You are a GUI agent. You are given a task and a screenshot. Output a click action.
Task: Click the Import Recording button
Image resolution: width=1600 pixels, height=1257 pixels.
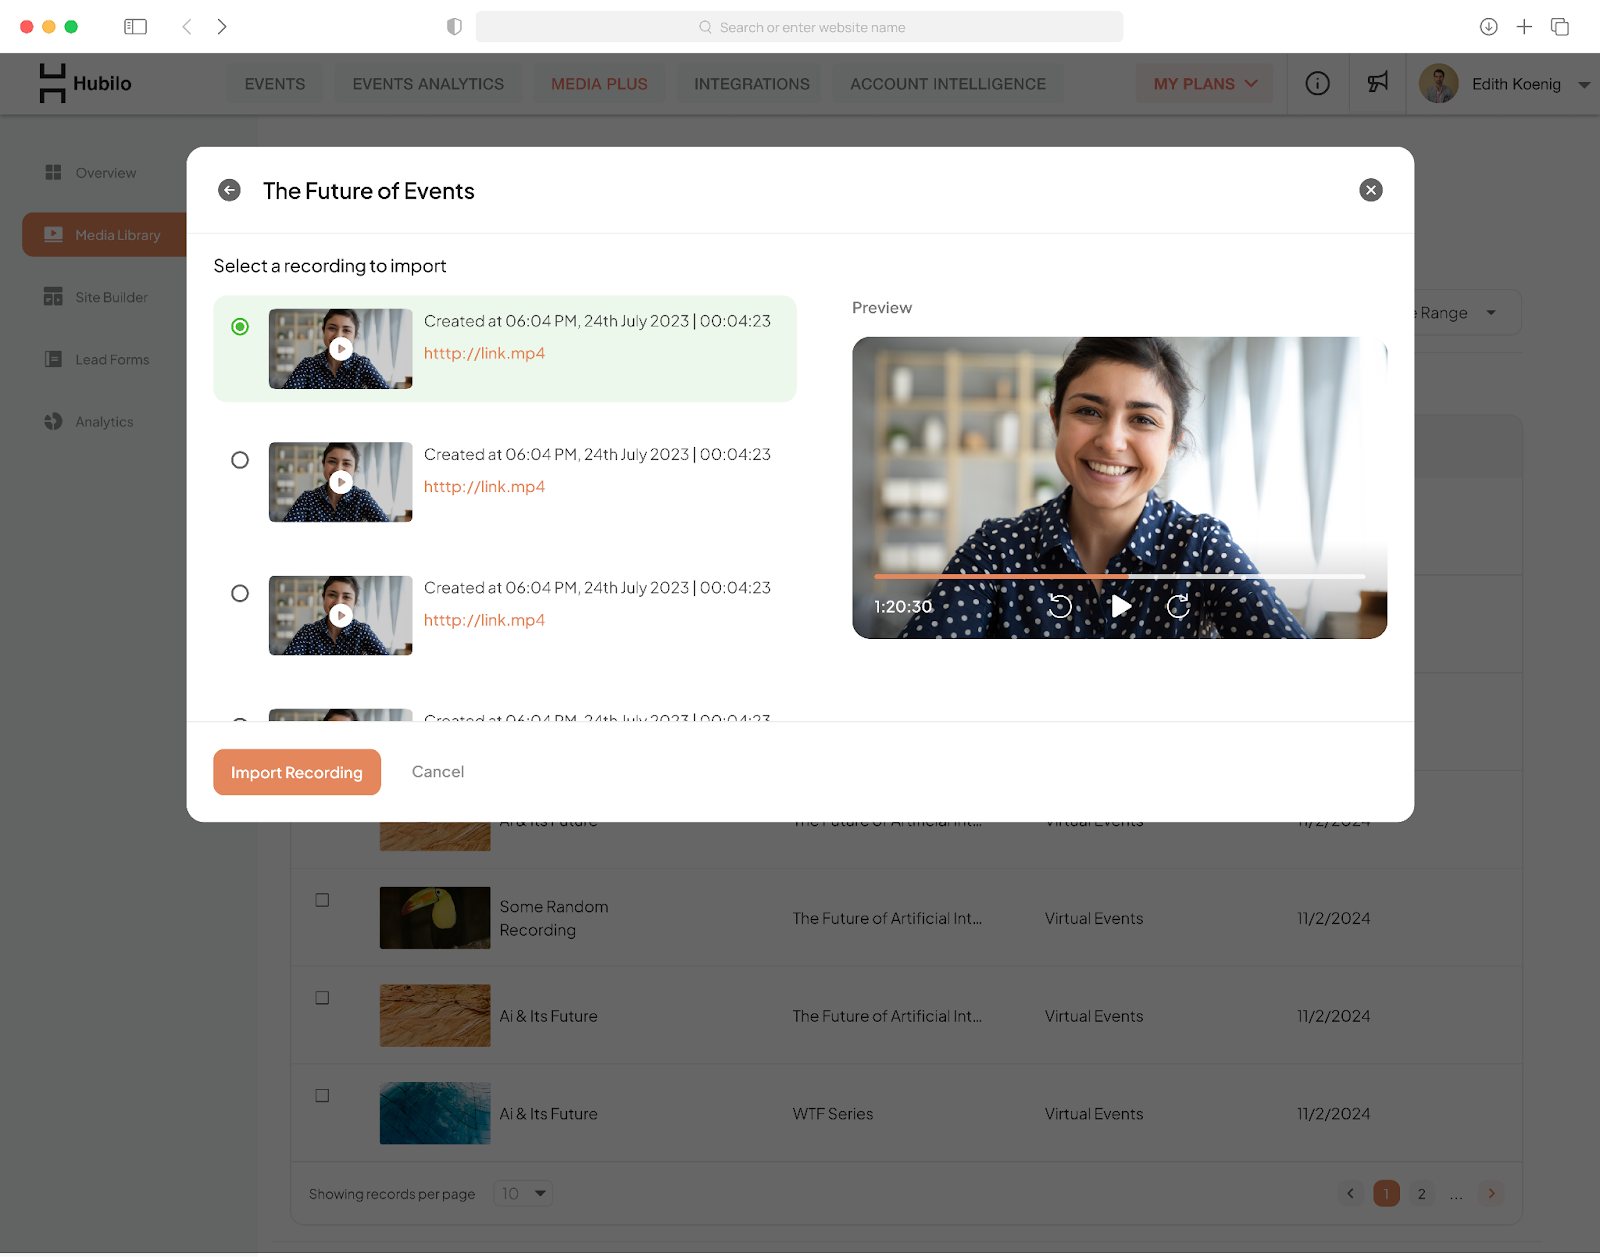click(297, 773)
